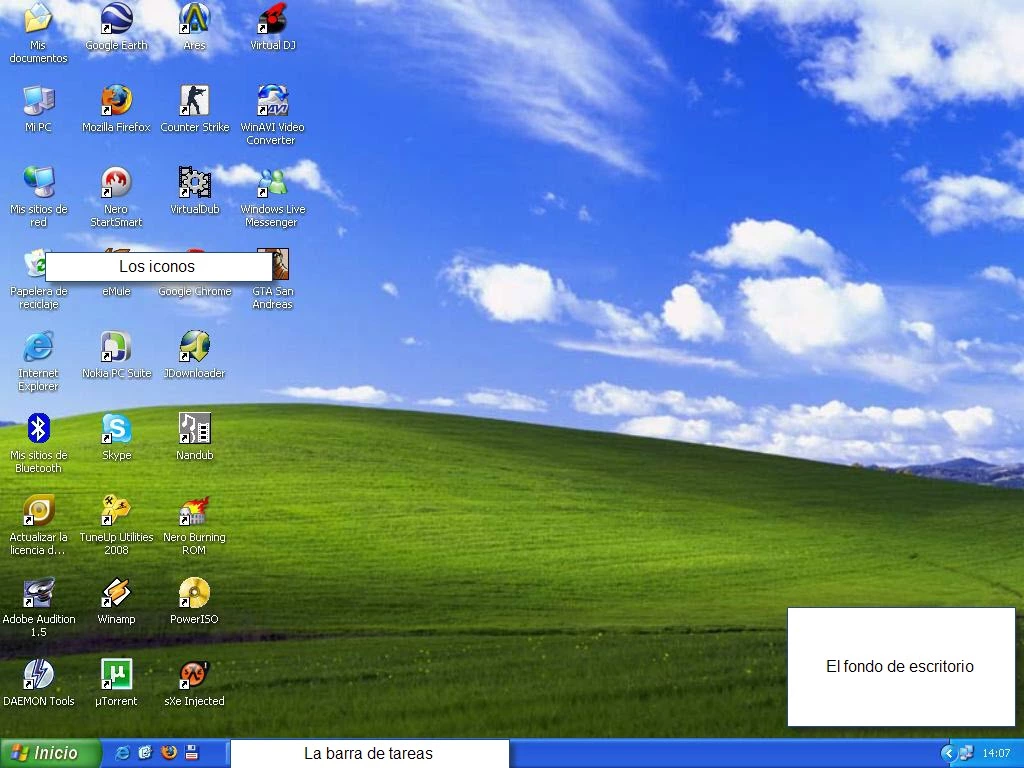Select the Nandub shortcut icon
The height and width of the screenshot is (768, 1024).
(195, 428)
